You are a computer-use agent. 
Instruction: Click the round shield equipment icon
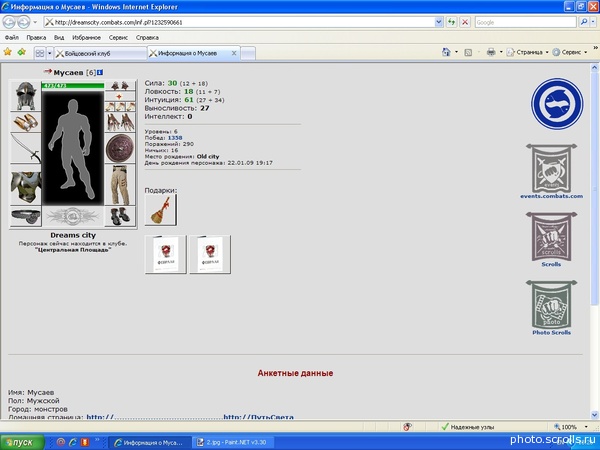[x=120, y=148]
